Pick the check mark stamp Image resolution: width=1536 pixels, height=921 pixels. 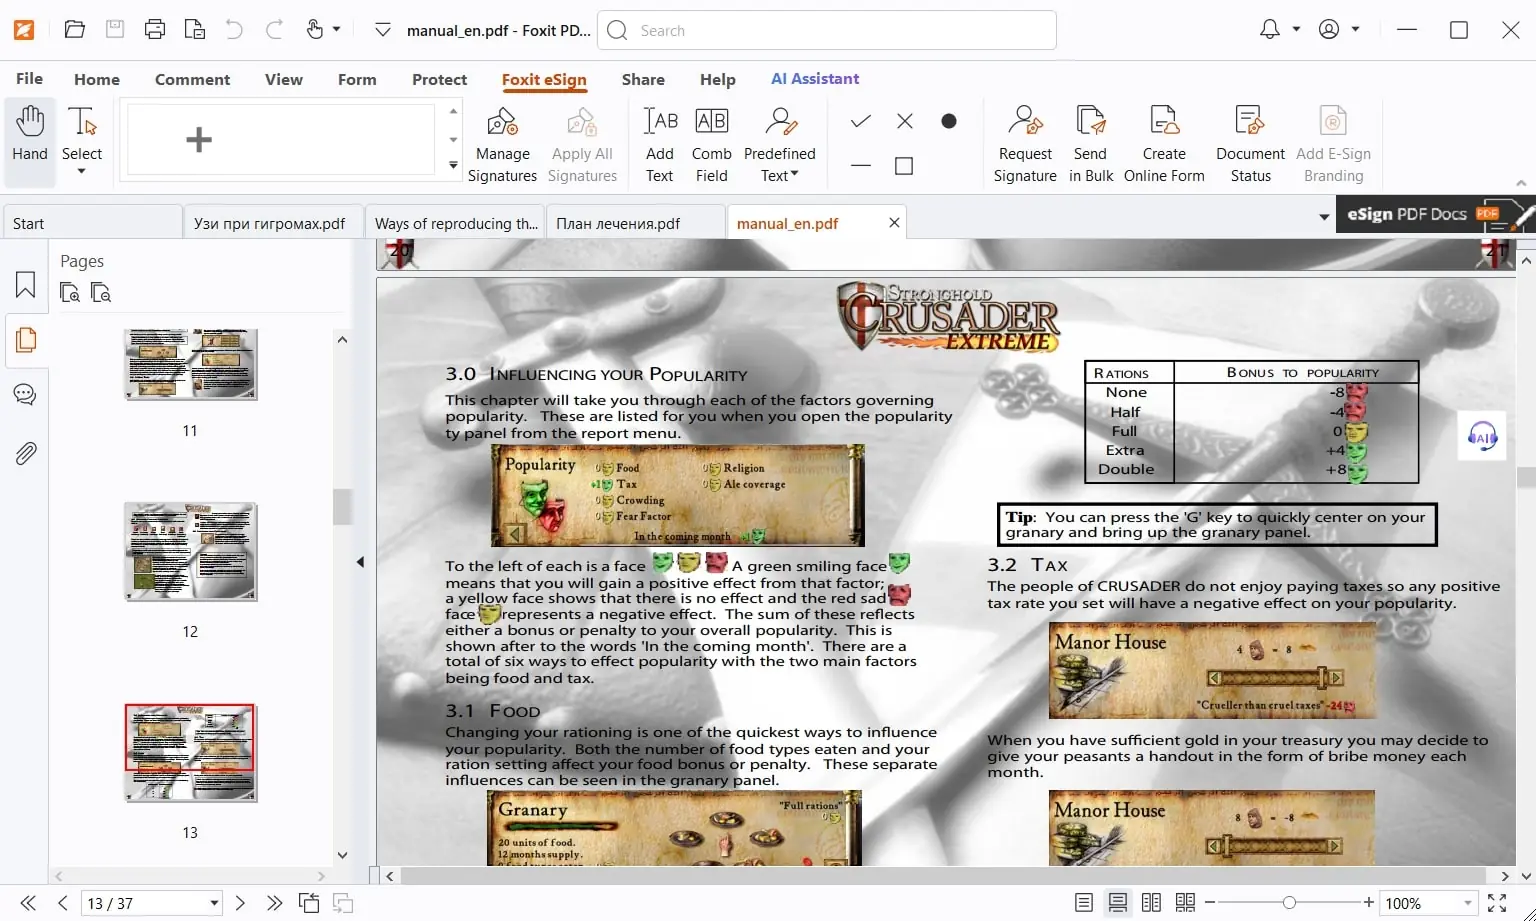click(x=860, y=121)
